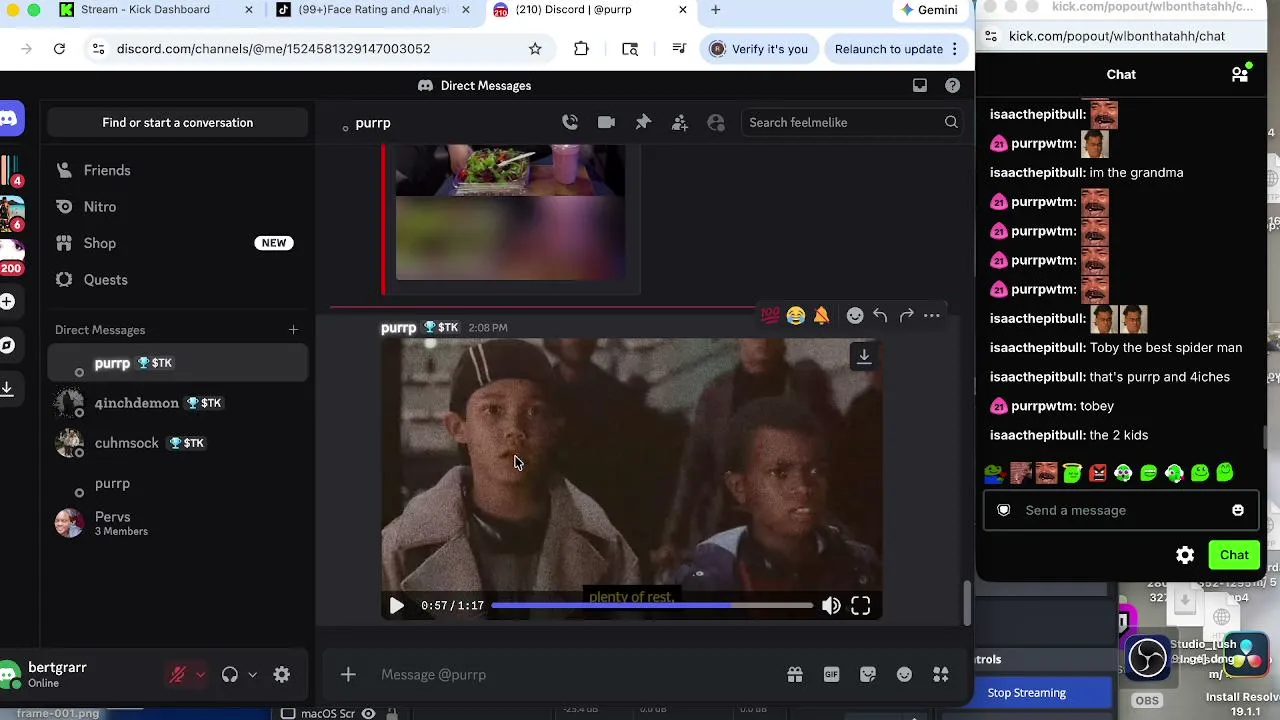The height and width of the screenshot is (720, 1280).
Task: Open the Shop in sidebar
Action: point(178,243)
